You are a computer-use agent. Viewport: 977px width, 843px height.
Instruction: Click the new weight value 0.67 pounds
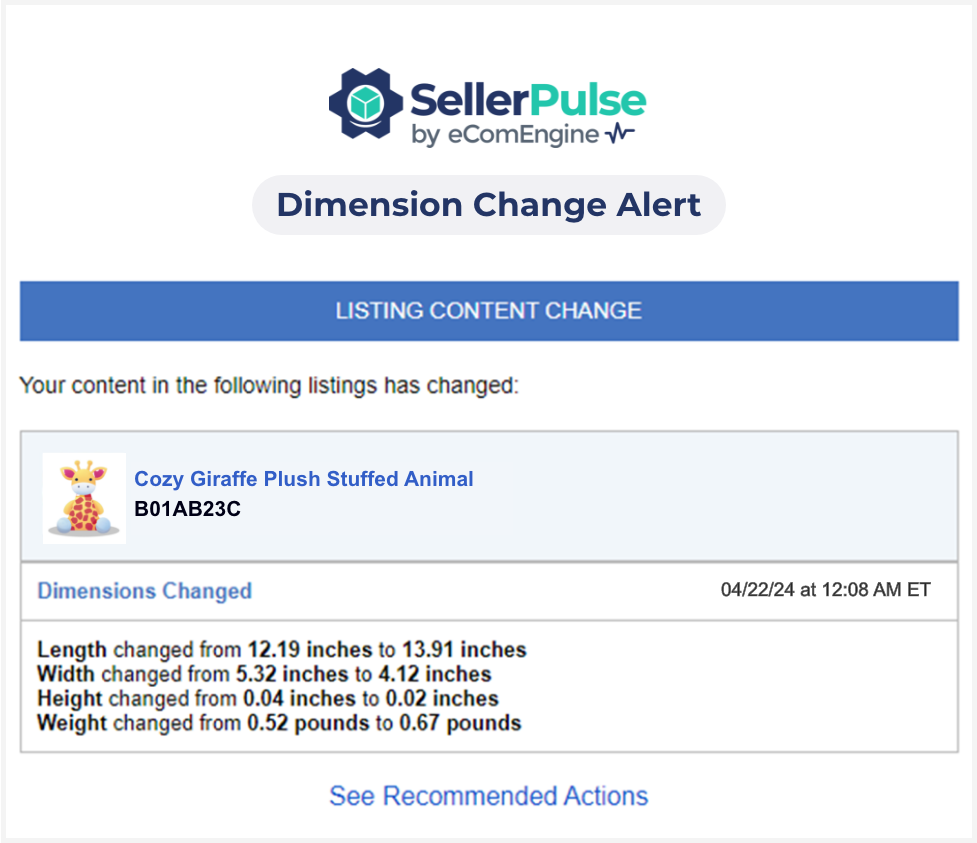[460, 722]
